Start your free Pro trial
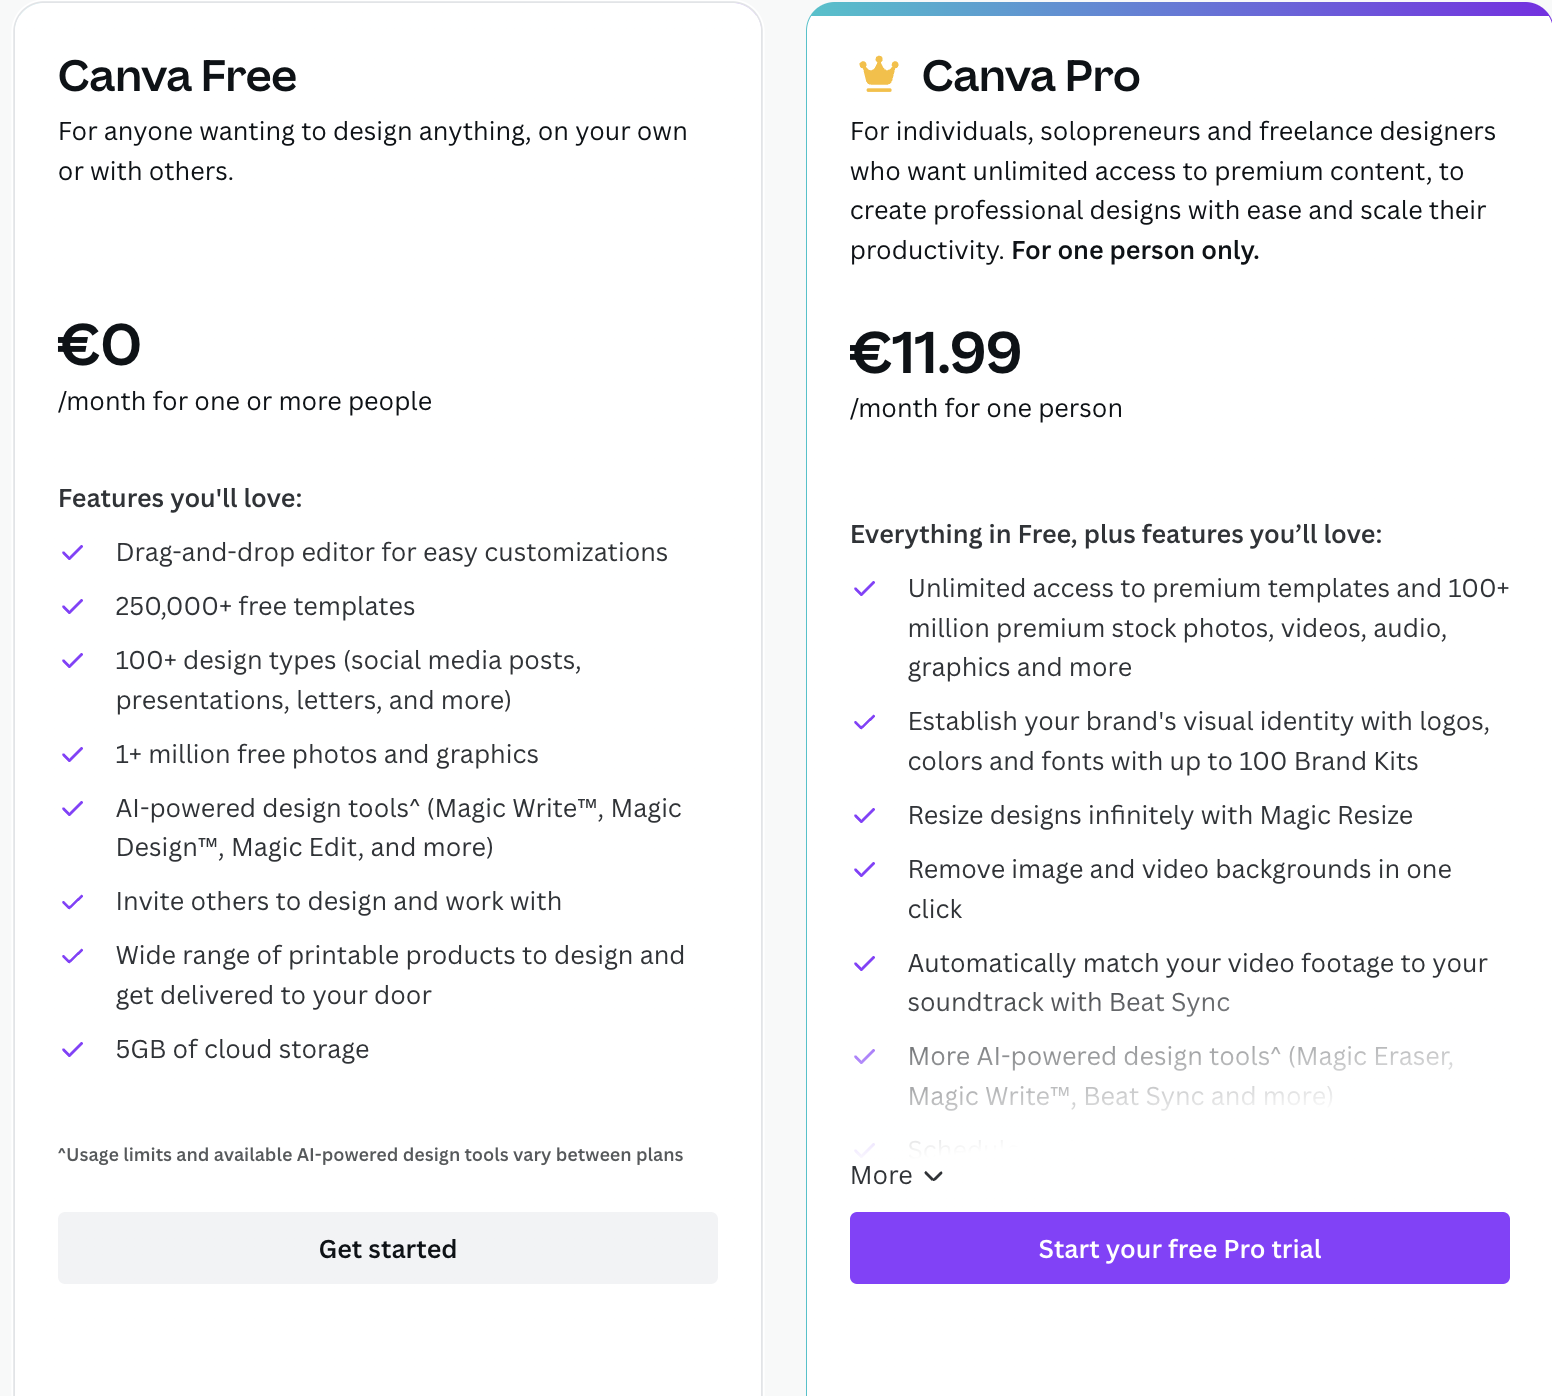1552x1396 pixels. [1179, 1248]
